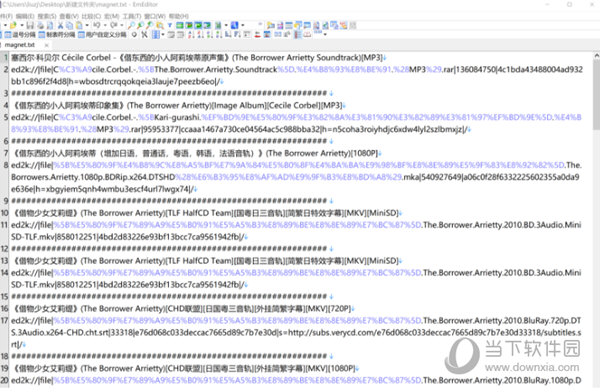Open the 工具(T) menu
Viewport: 600px width, 392px height.
132,16
